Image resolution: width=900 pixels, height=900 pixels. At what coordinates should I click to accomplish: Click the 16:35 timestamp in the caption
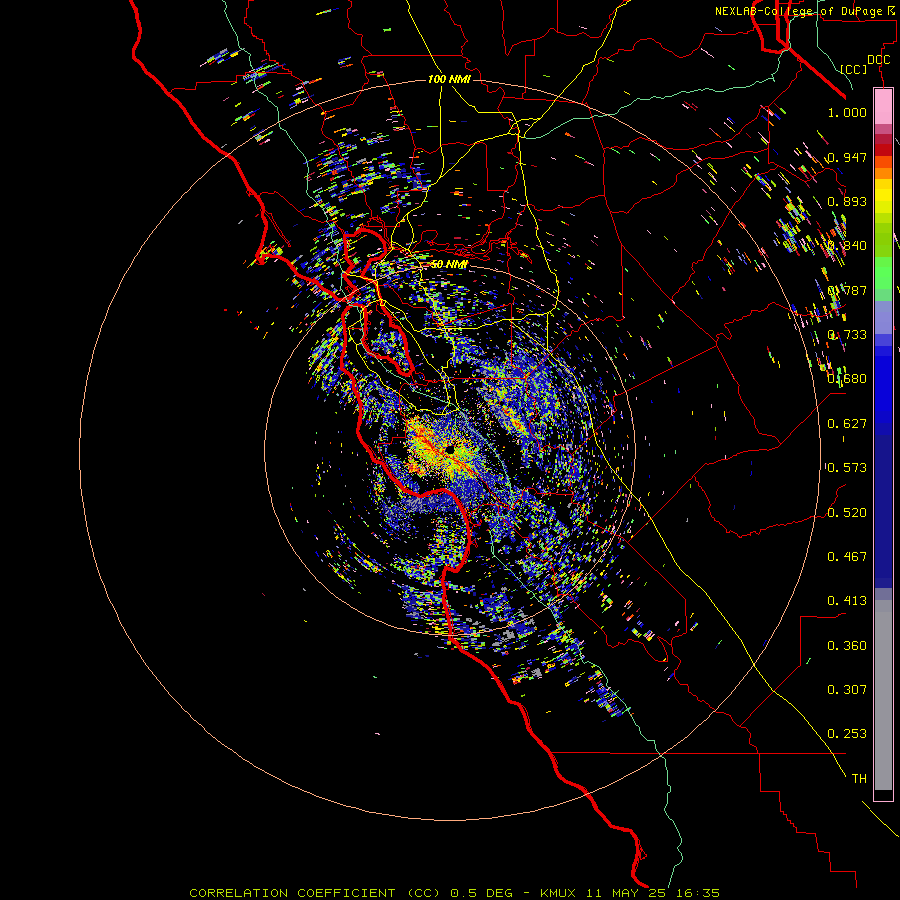698,893
